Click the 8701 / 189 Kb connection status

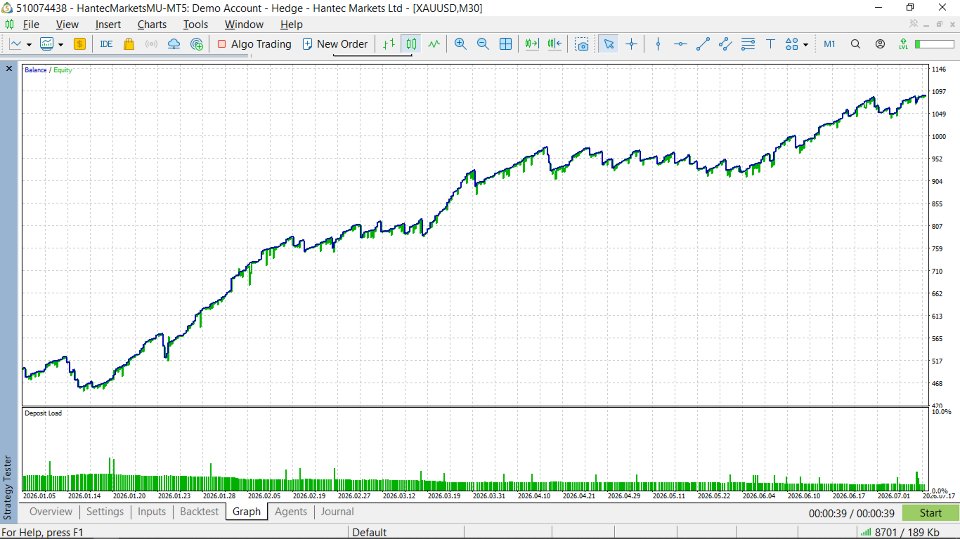point(900,532)
